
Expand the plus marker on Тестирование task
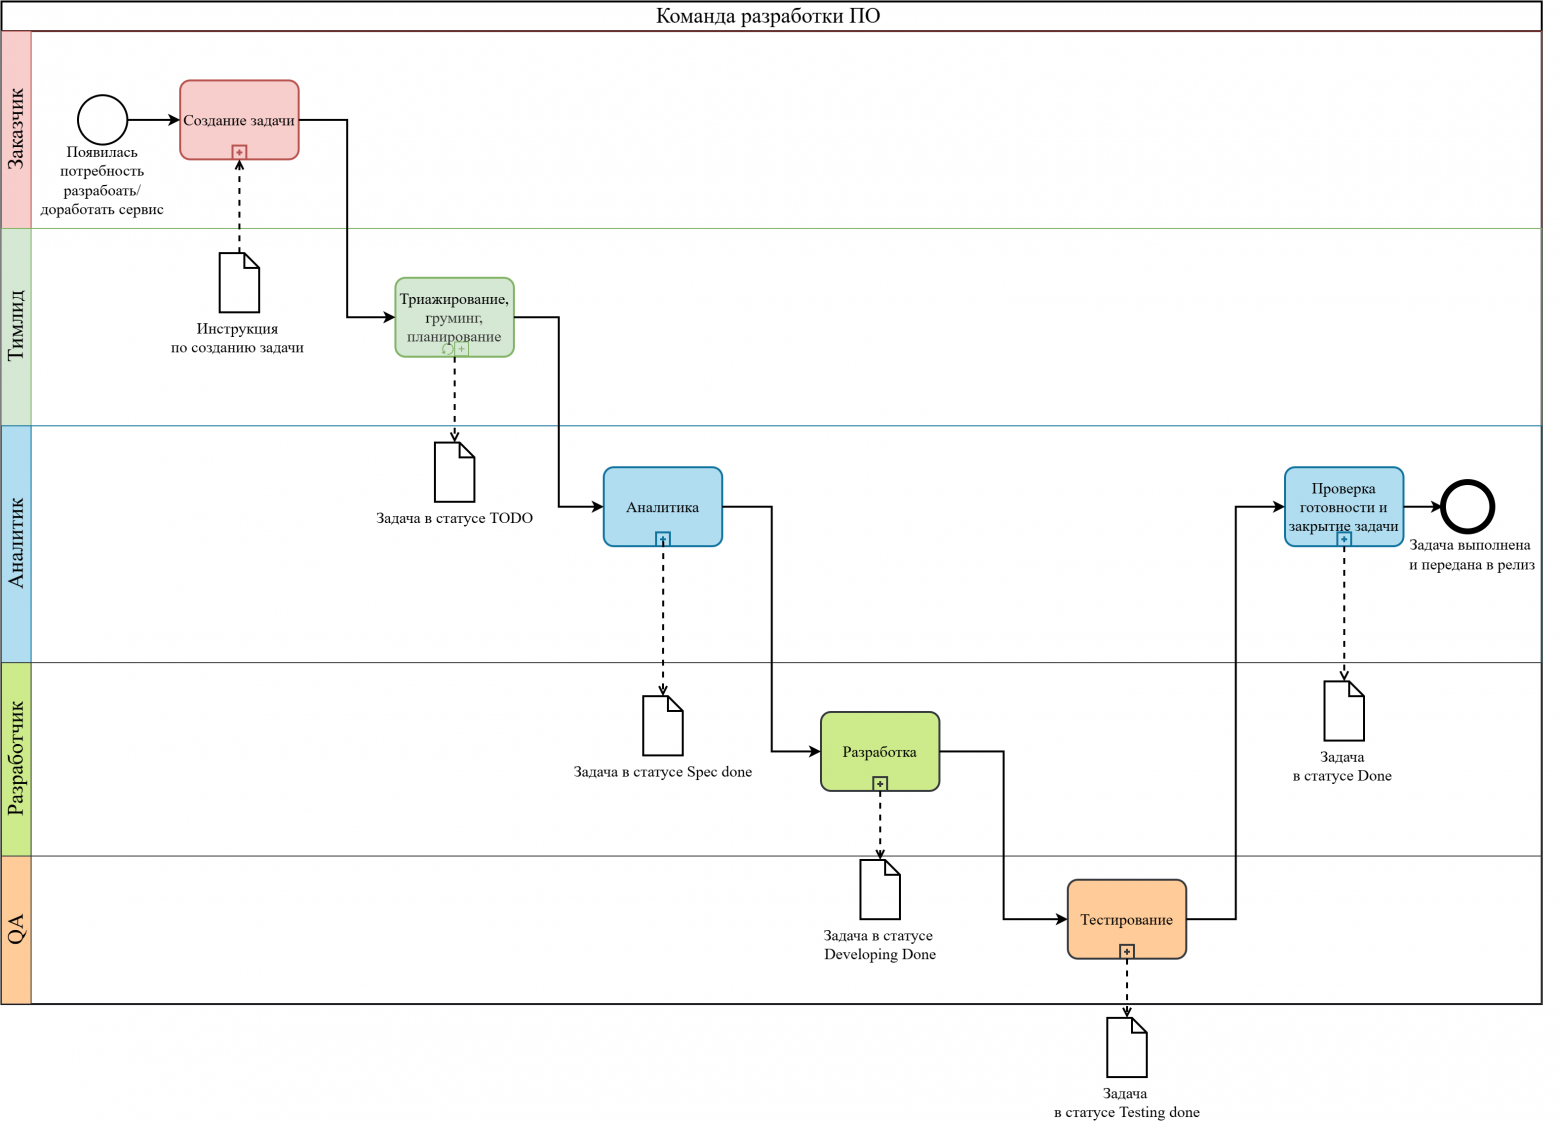pyautogui.click(x=1127, y=951)
